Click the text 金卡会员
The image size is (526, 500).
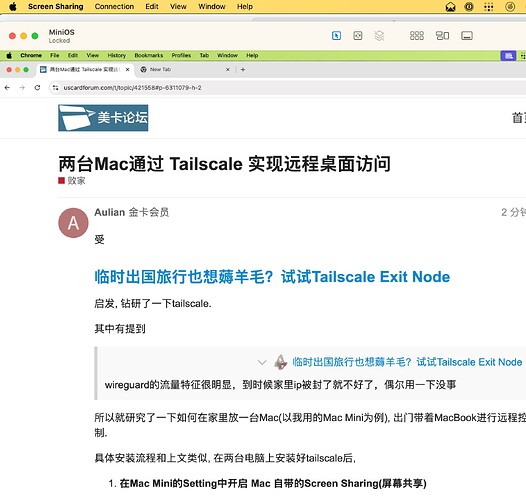pos(149,212)
